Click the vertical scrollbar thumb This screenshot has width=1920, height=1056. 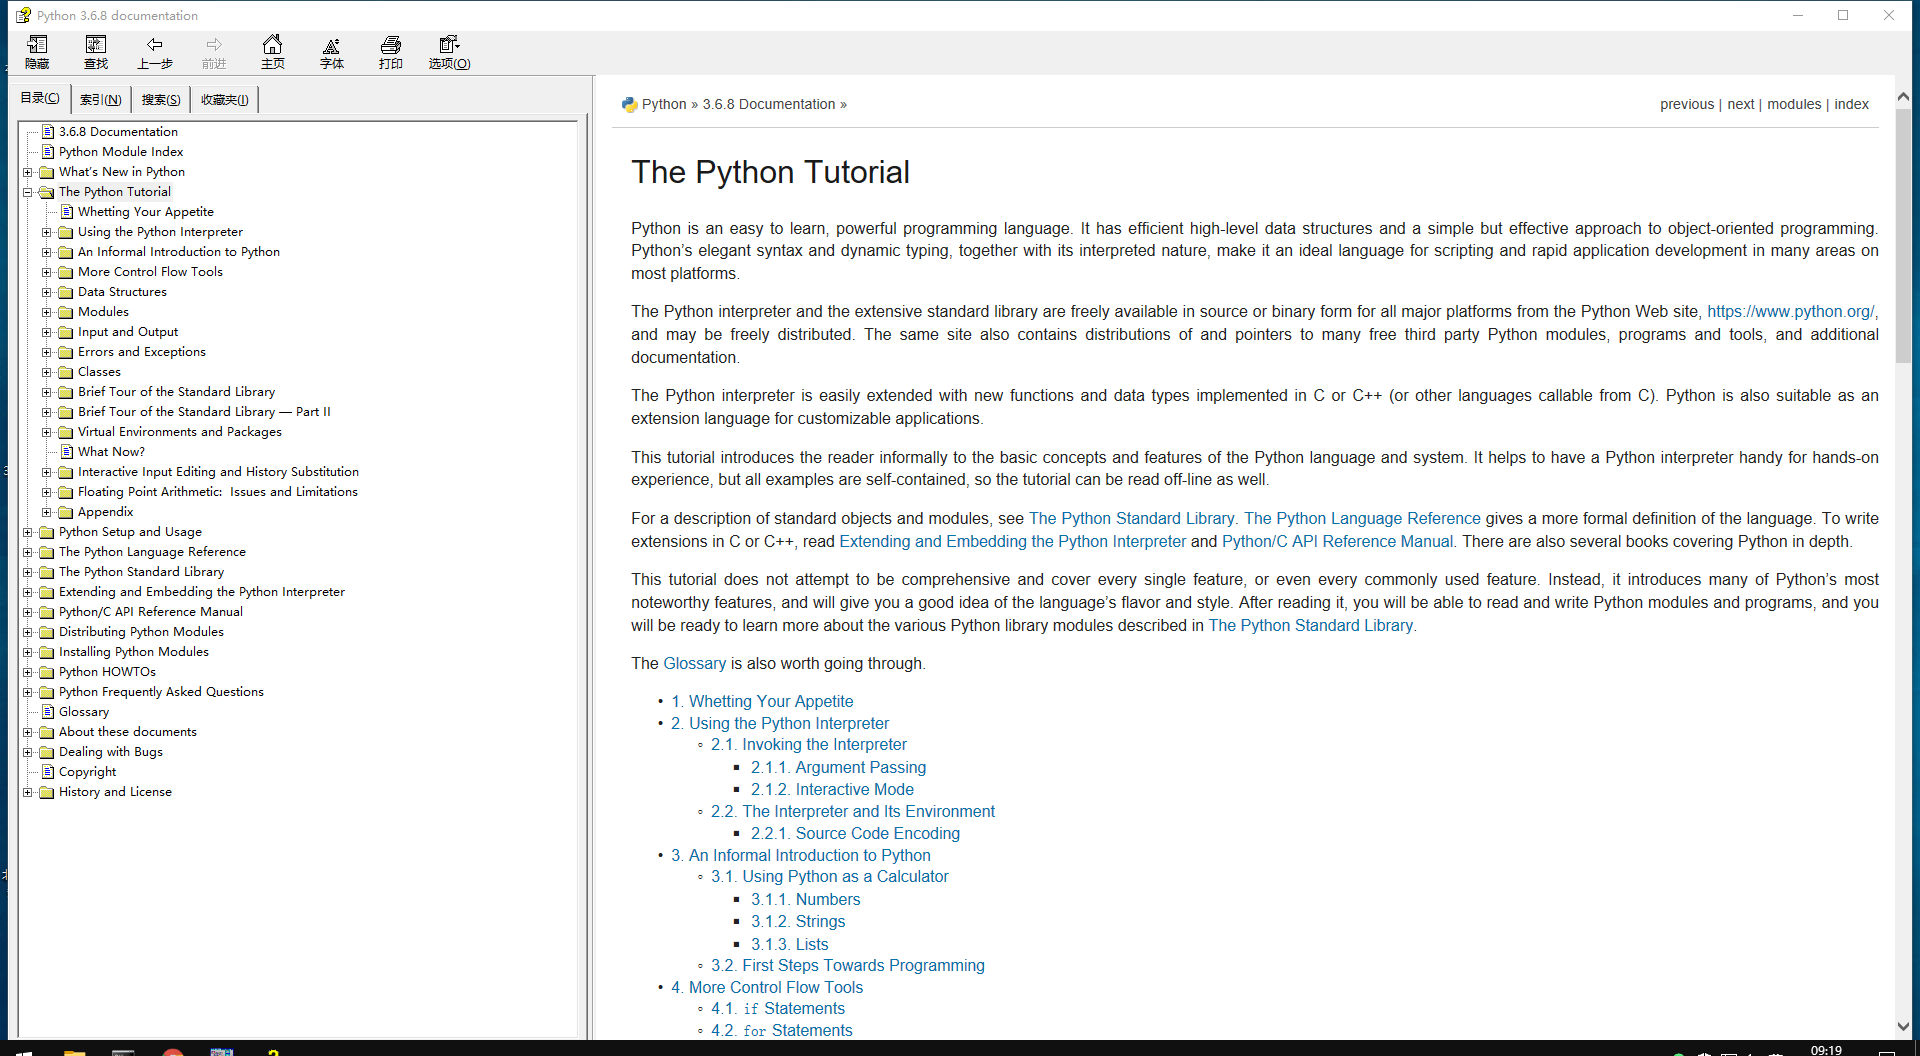coord(1903,236)
